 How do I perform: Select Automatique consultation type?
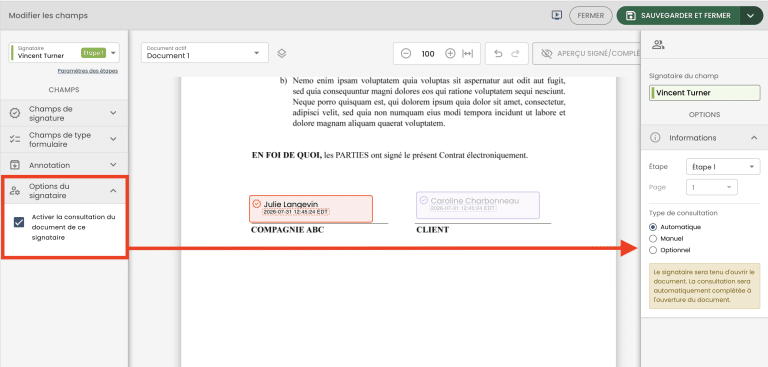(x=652, y=227)
